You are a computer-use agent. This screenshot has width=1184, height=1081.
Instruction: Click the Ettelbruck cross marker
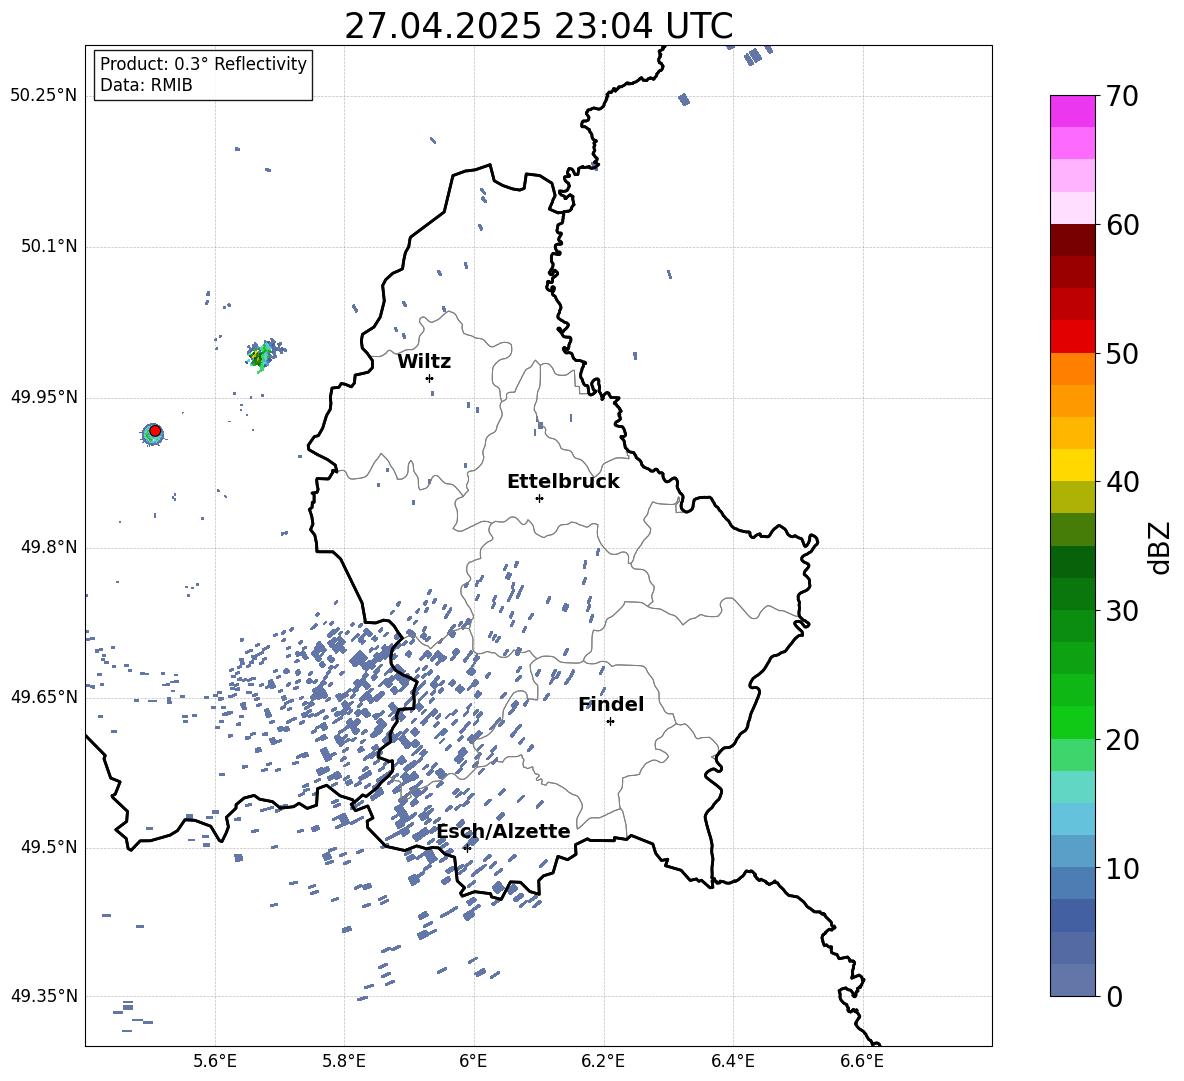tap(539, 498)
